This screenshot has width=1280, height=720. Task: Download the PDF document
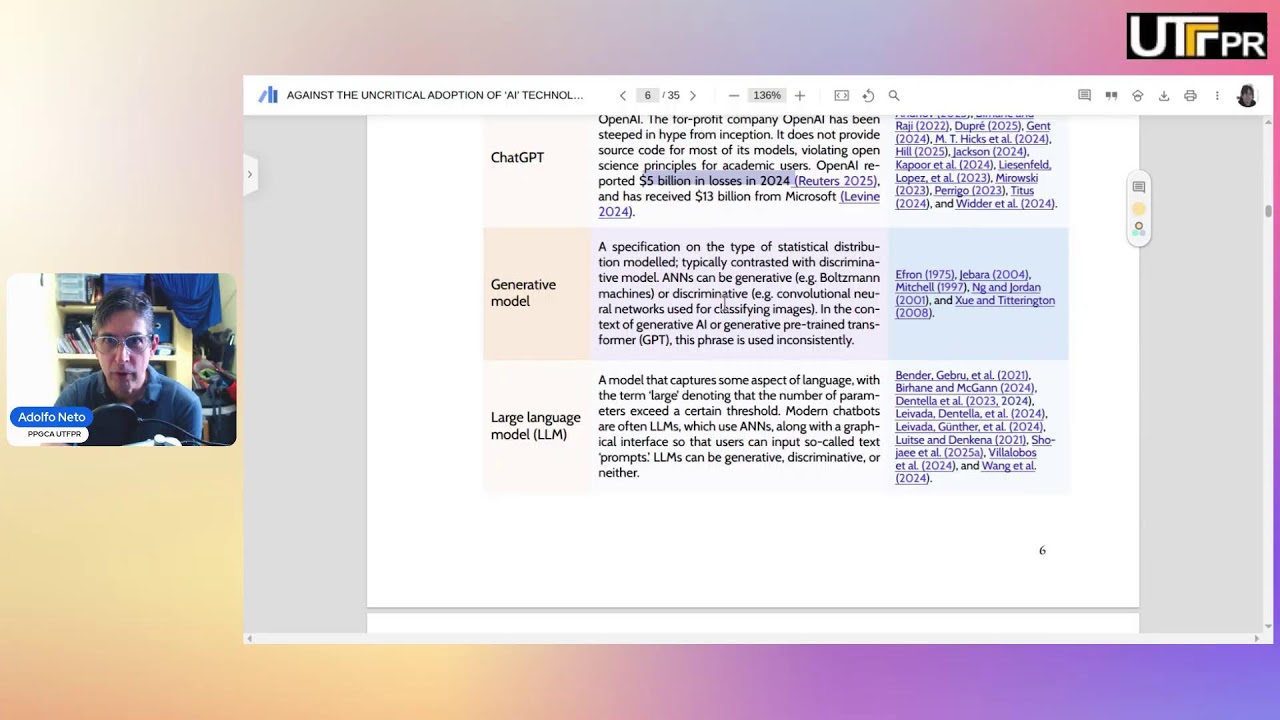tap(1164, 96)
